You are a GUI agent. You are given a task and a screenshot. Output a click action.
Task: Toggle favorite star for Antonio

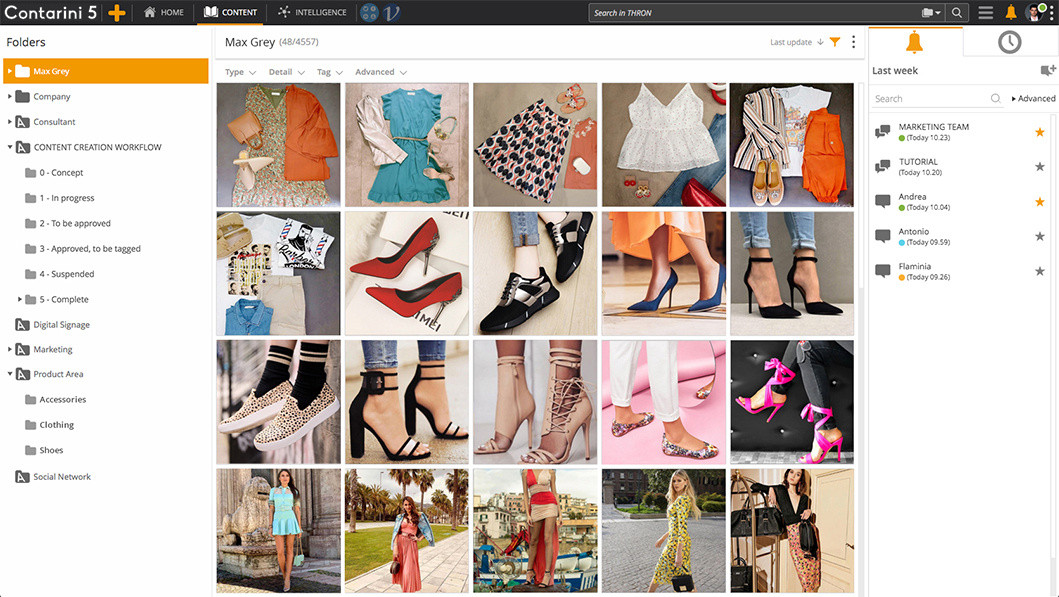pyautogui.click(x=1040, y=236)
